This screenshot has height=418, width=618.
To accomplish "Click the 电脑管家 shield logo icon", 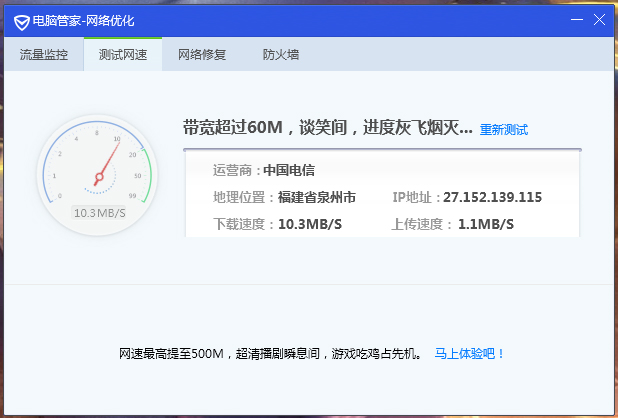I will point(22,22).
